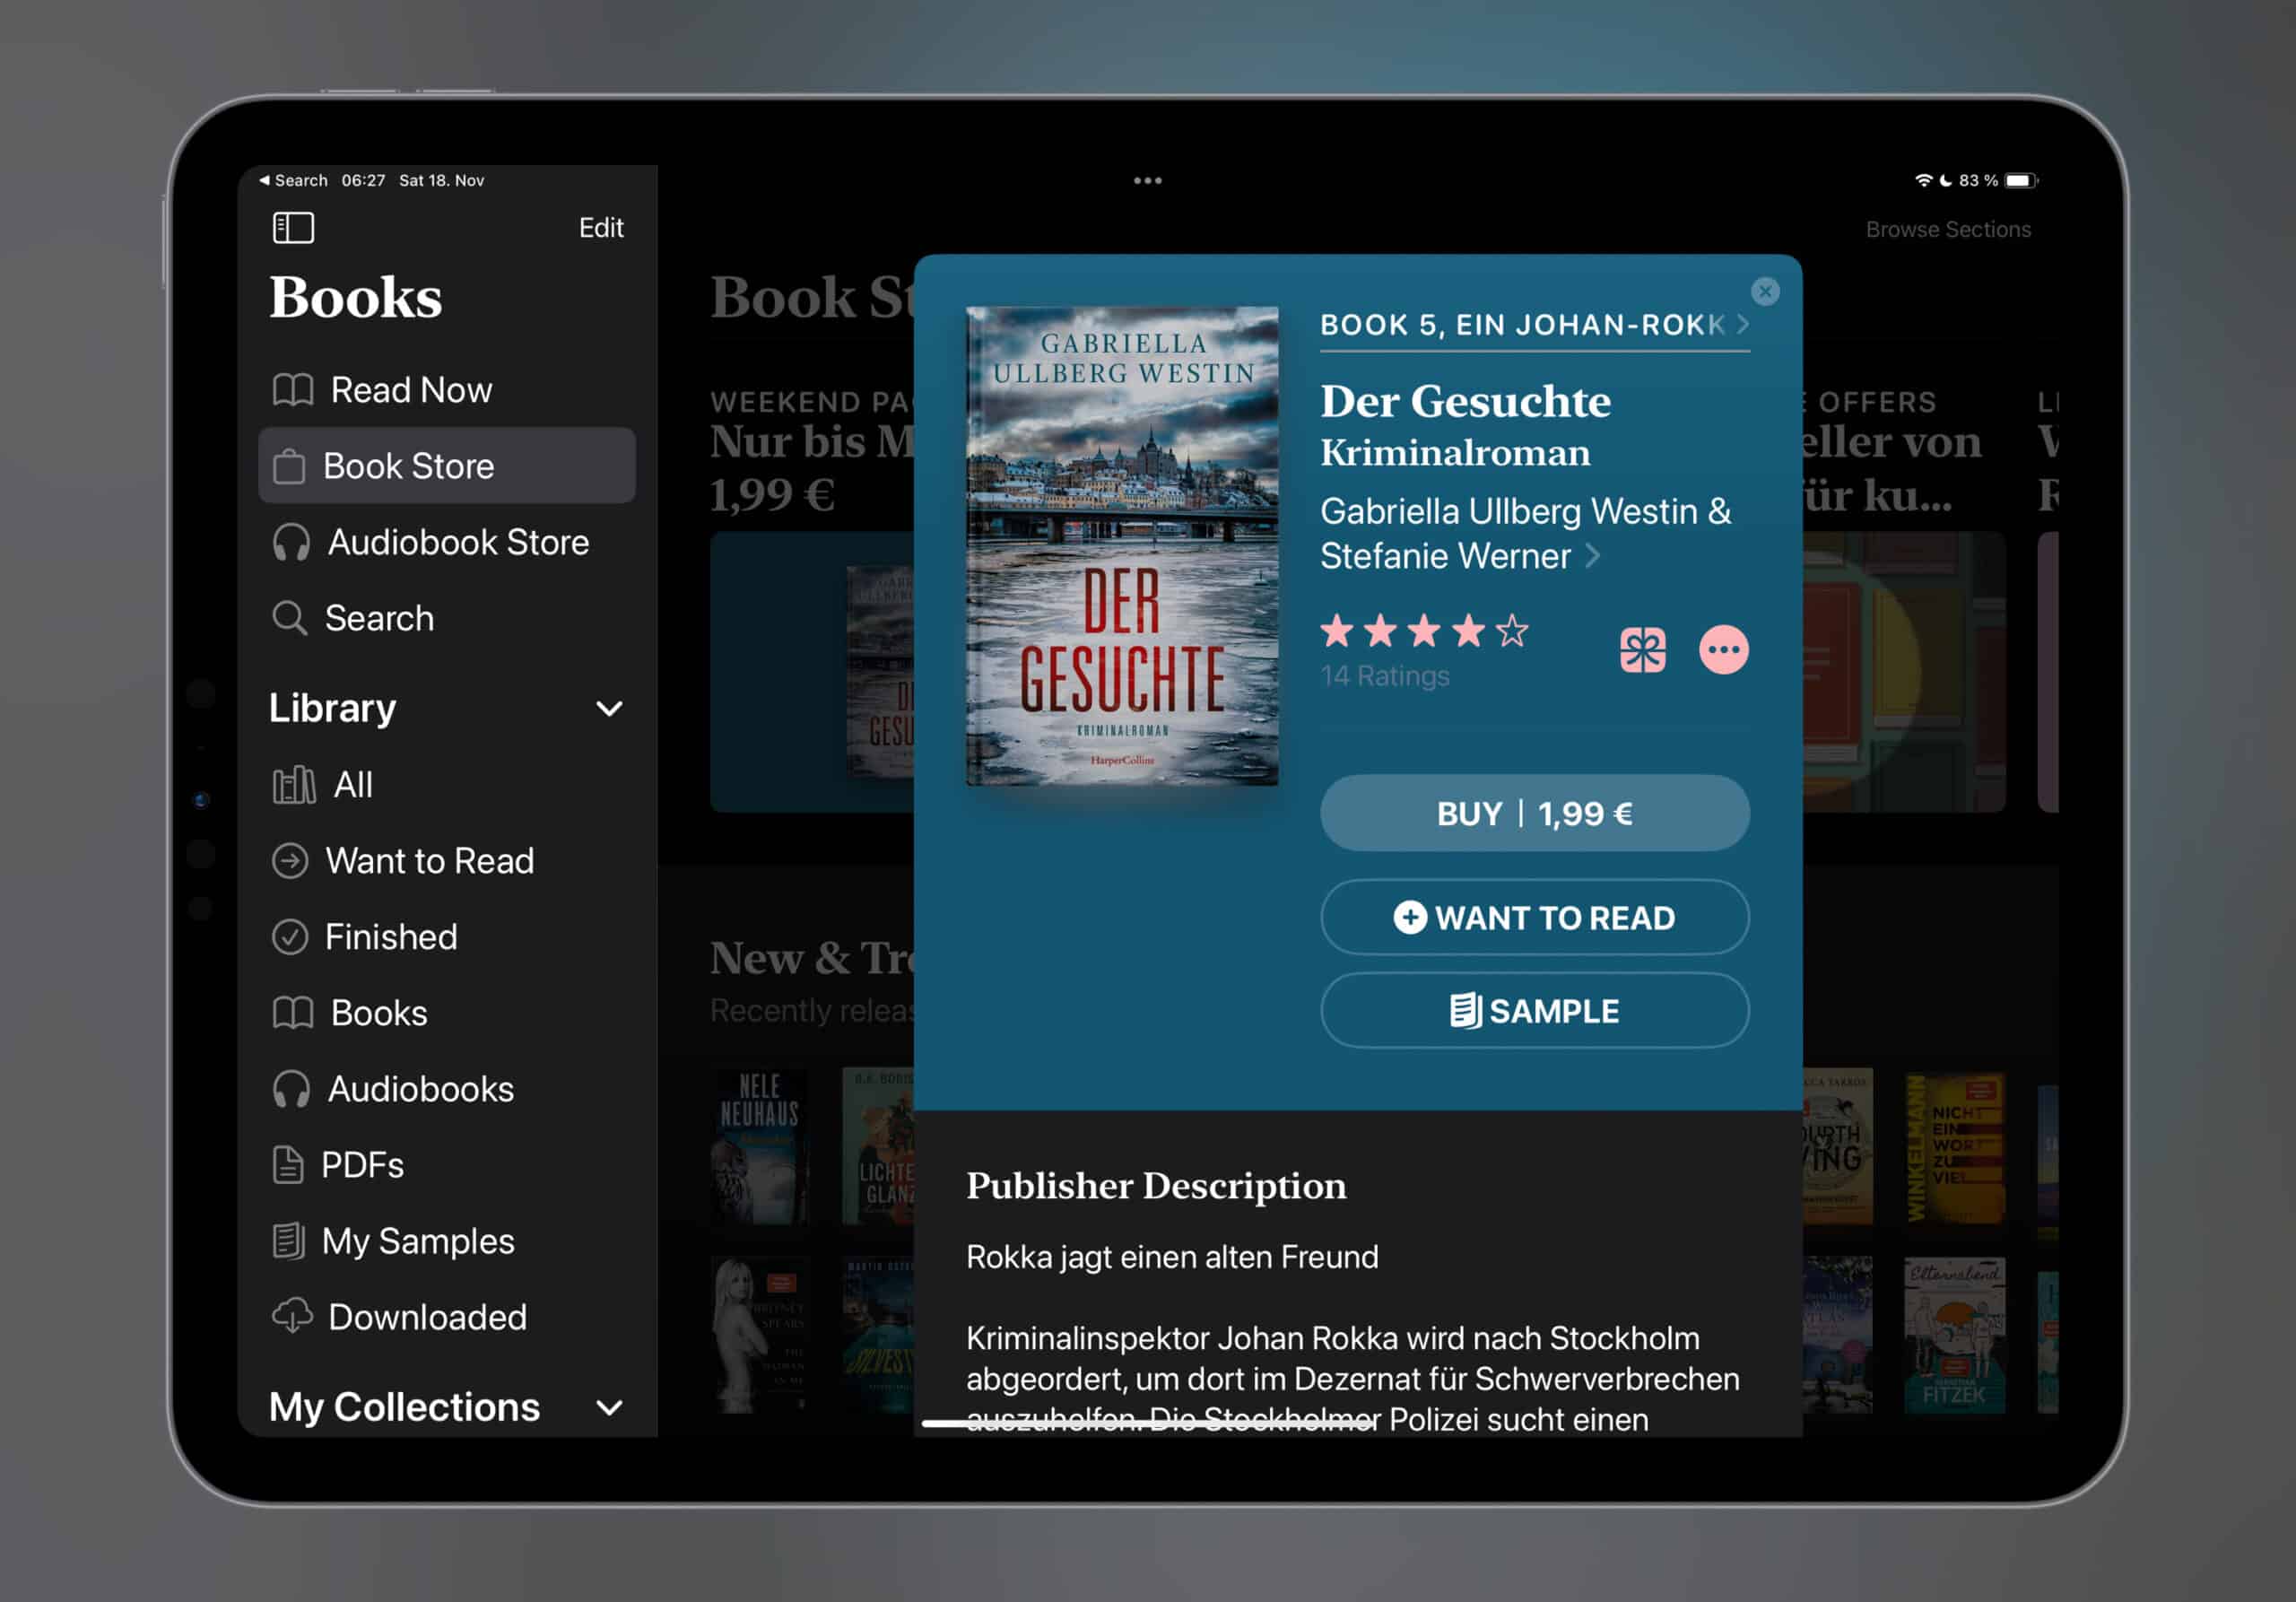The image size is (2296, 1602).
Task: Click the Finished checkmark icon
Action: (290, 937)
